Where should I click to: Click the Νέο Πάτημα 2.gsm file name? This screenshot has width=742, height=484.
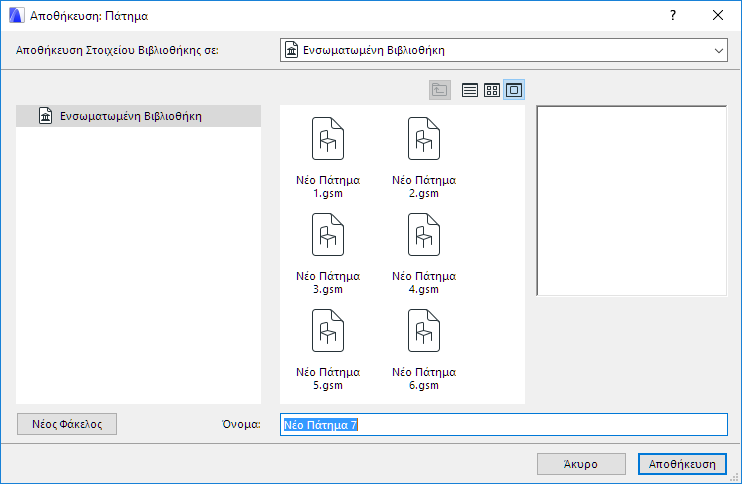[x=424, y=186]
